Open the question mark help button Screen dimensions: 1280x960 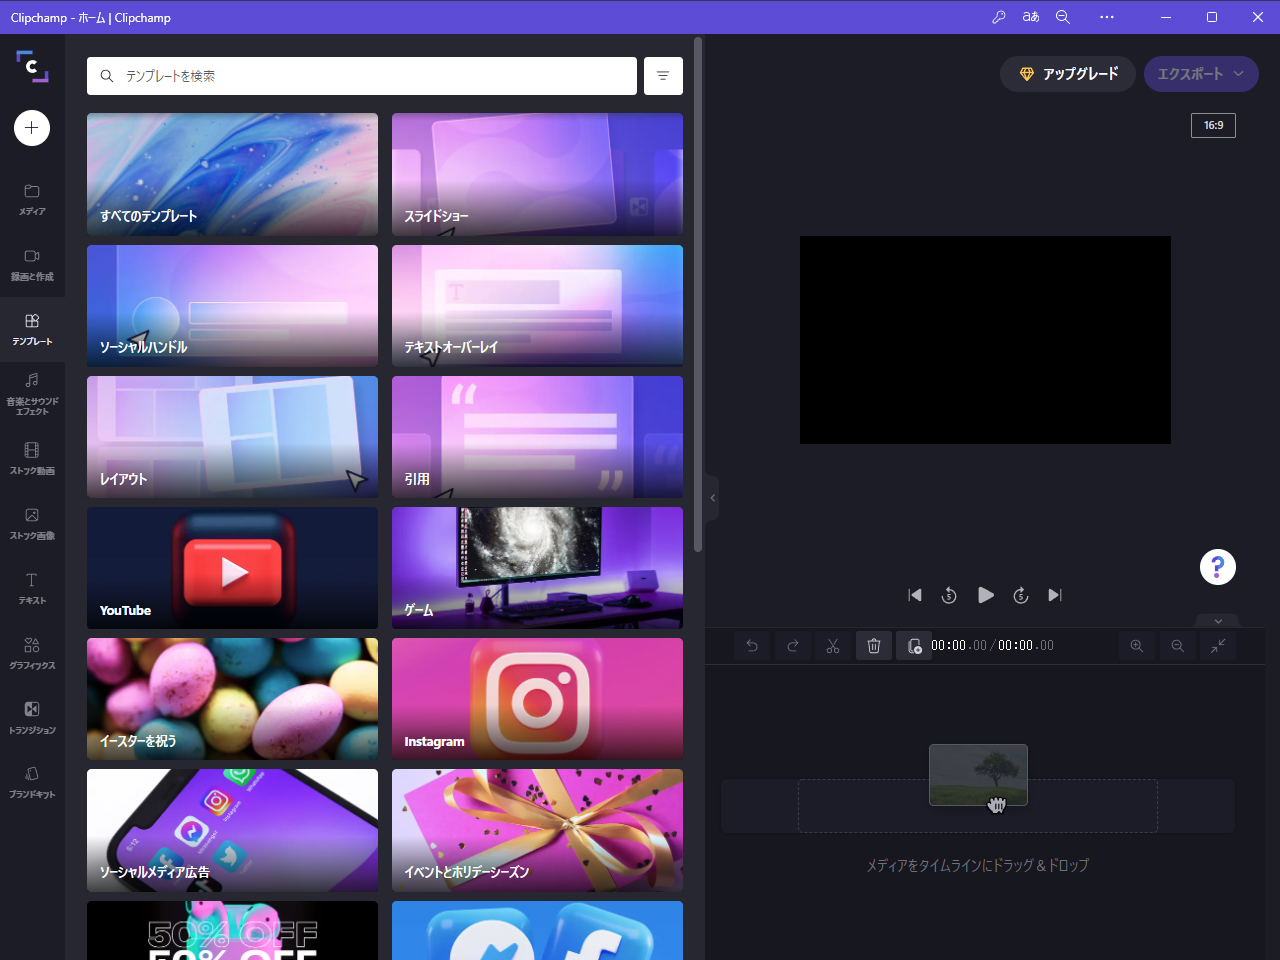tap(1218, 567)
